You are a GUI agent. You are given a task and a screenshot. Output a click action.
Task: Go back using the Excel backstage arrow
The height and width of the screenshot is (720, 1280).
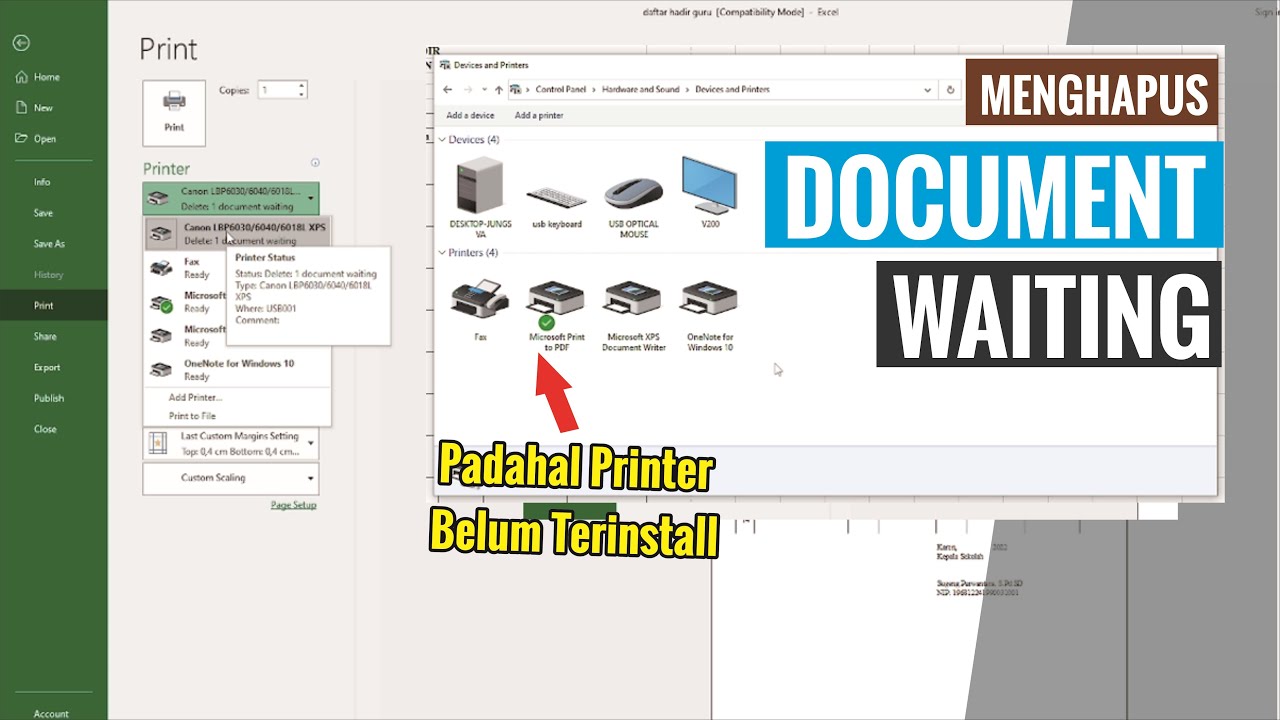(x=21, y=43)
